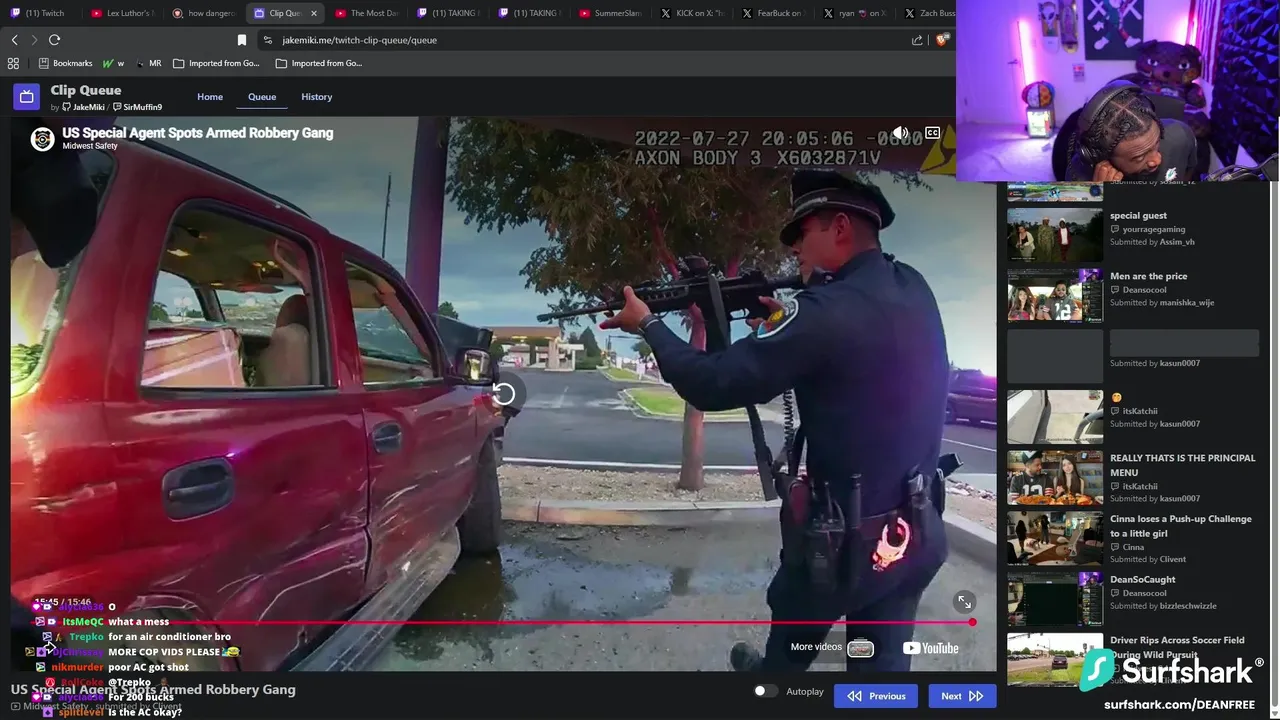
Task: Open the share icon in the address bar
Action: tap(917, 40)
